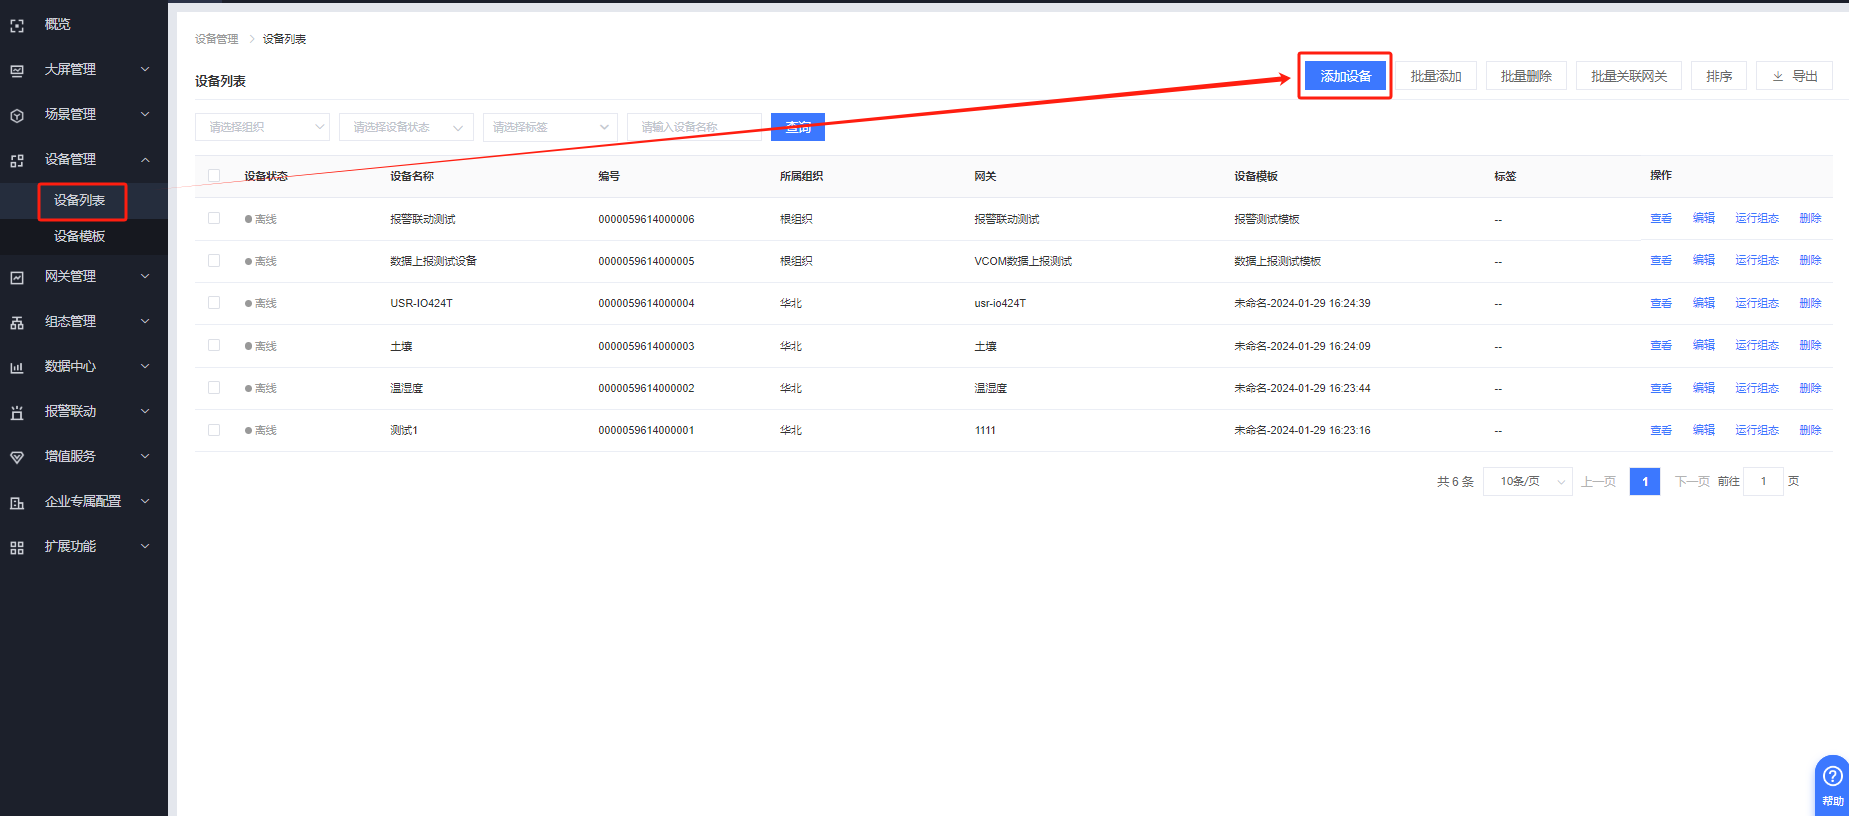The image size is (1849, 816).
Task: Open the 10条/页 page size dropdown
Action: (1527, 482)
